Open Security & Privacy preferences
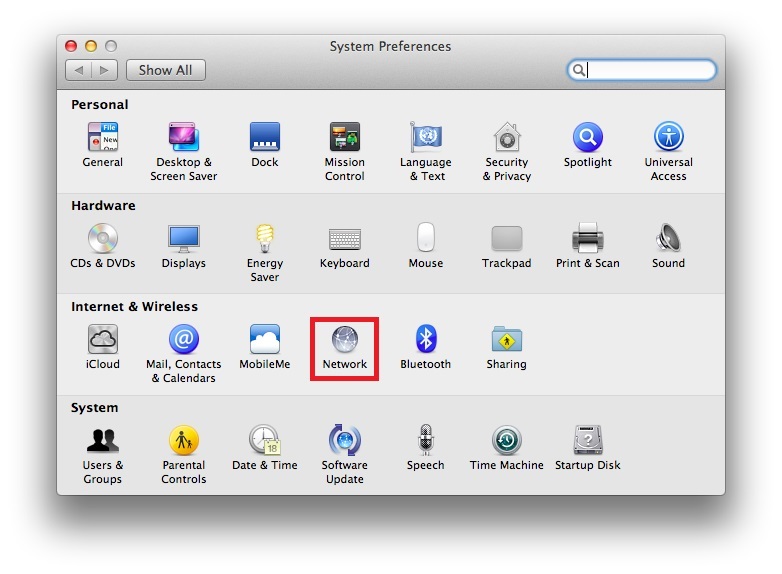Screen dimensions: 782x574 tap(506, 138)
